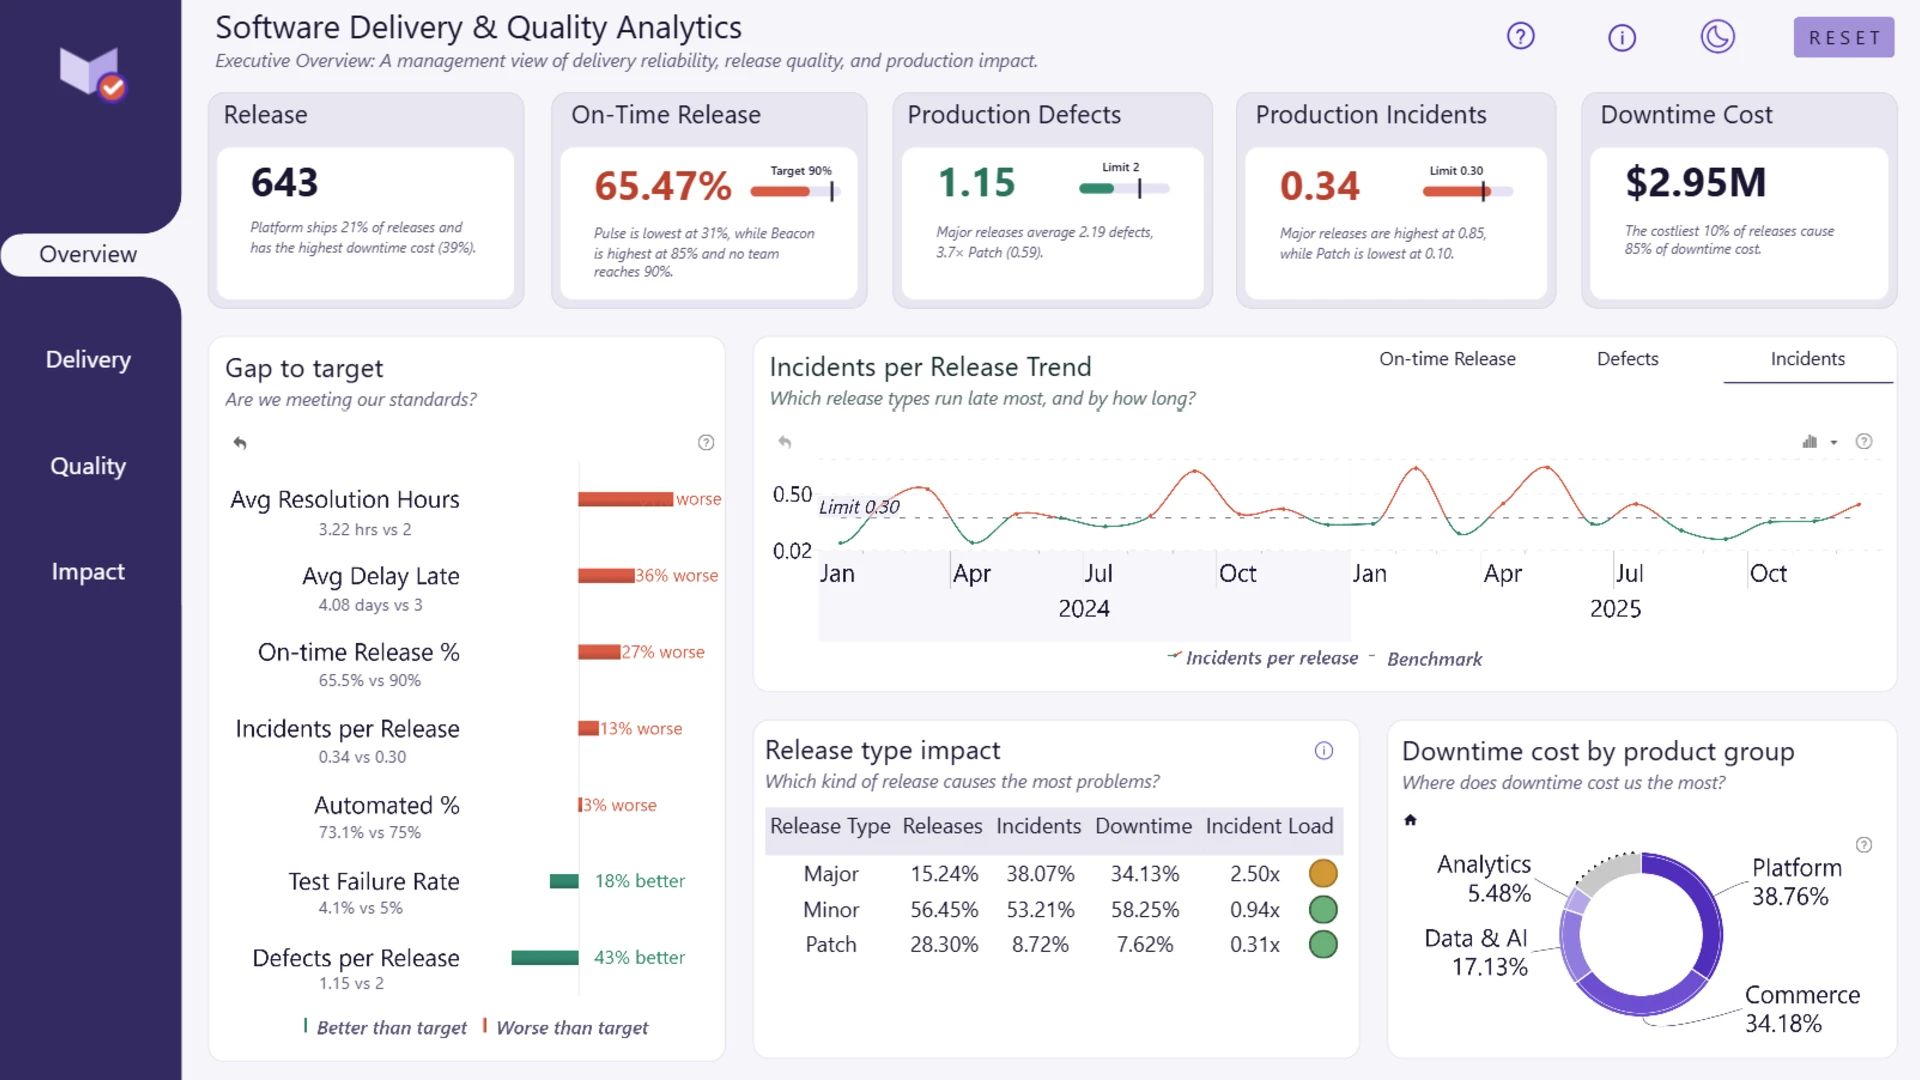
Task: Expand the chart type dropdown arrow
Action: (x=1834, y=442)
